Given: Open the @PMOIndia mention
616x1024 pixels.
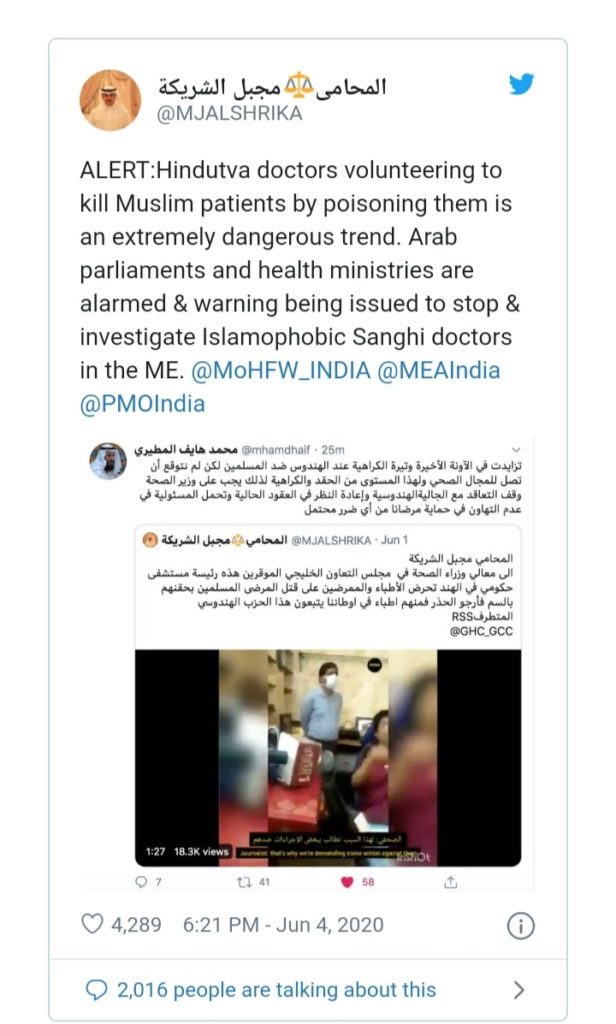Looking at the screenshot, I should [142, 404].
